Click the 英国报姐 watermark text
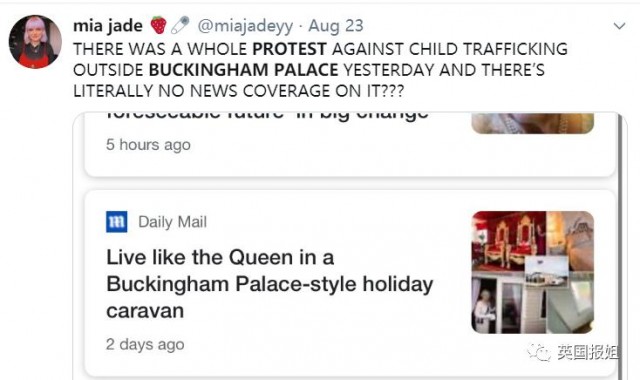Screen dimensions: 640x380 [x=588, y=352]
